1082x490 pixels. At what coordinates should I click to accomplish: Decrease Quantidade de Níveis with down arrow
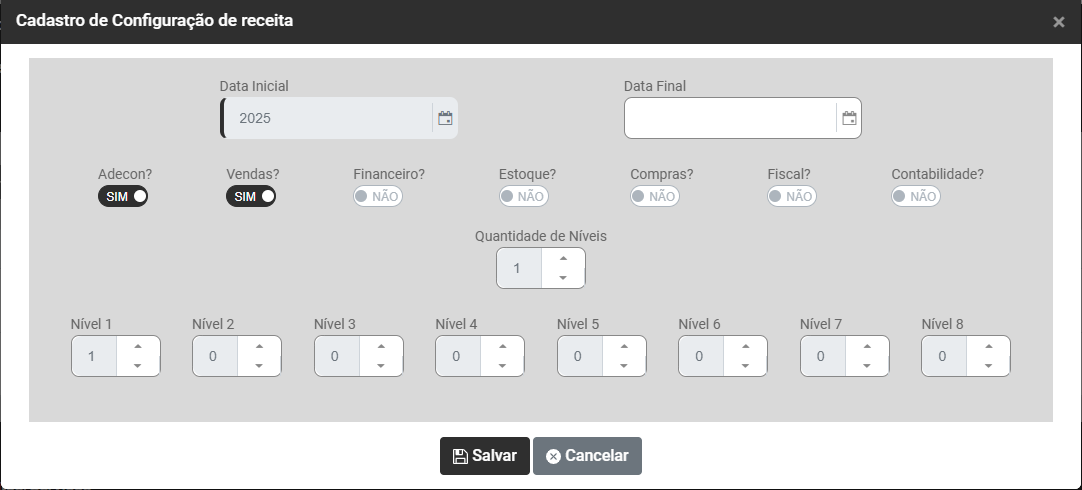click(563, 278)
